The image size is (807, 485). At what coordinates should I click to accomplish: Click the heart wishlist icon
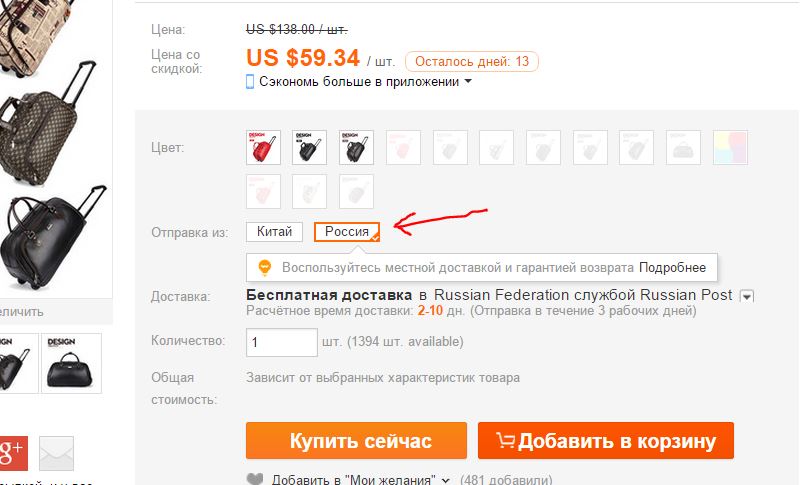click(255, 479)
